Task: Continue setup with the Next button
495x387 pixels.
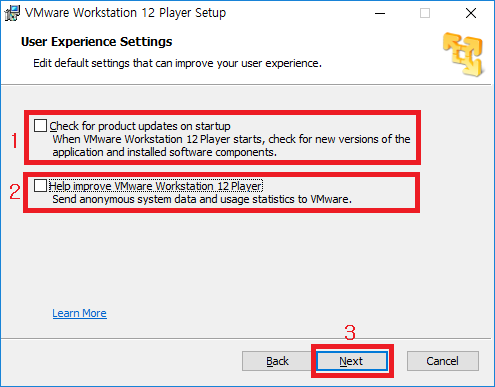Action: click(x=352, y=361)
